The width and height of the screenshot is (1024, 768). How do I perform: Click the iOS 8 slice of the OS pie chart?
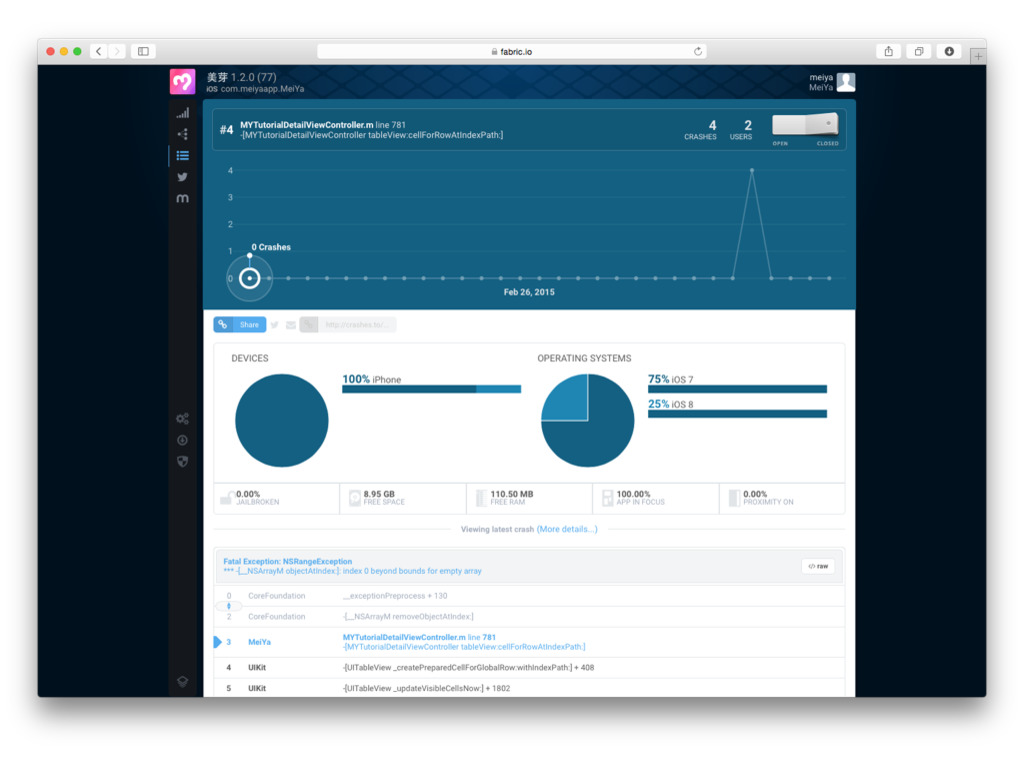pos(566,398)
